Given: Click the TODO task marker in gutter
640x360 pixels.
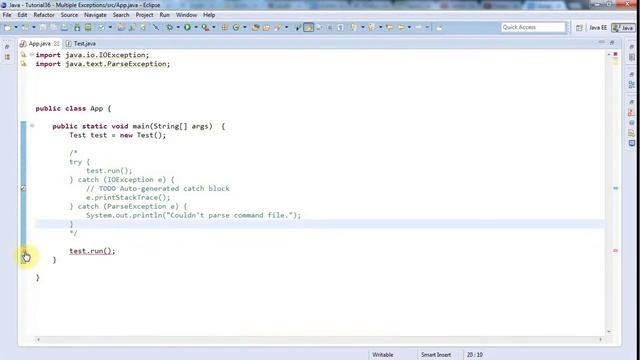Looking at the screenshot, I should click(x=23, y=188).
